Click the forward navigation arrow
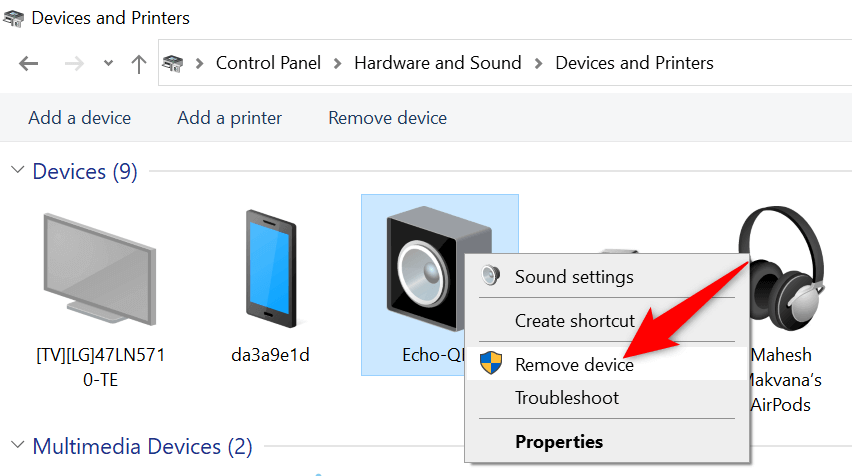852x476 pixels. [x=74, y=63]
